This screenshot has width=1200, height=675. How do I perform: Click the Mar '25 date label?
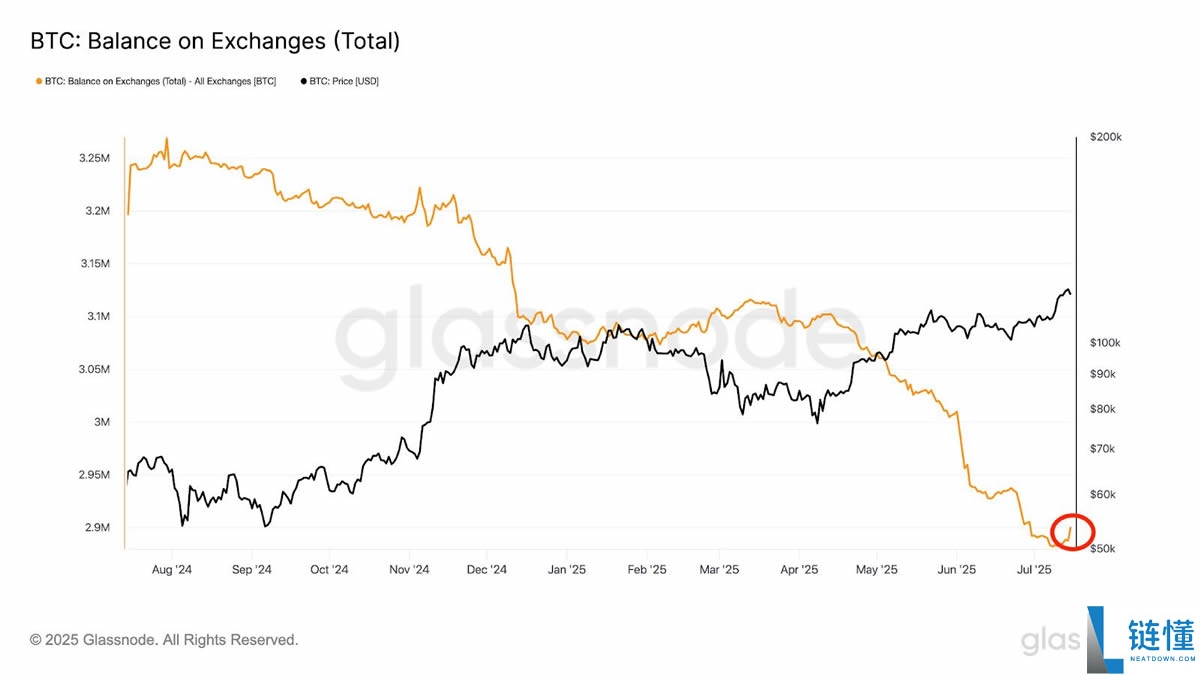(718, 570)
